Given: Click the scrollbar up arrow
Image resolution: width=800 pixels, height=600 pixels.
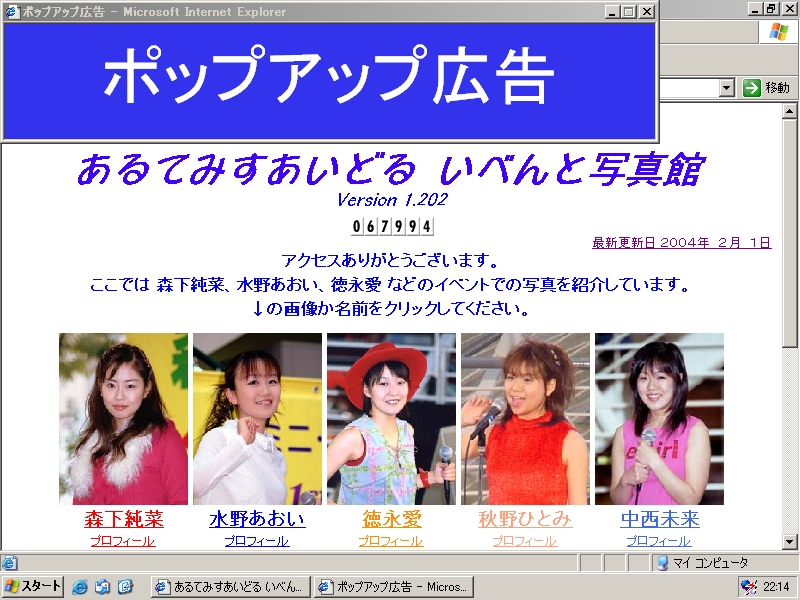Looking at the screenshot, I should 789,111.
